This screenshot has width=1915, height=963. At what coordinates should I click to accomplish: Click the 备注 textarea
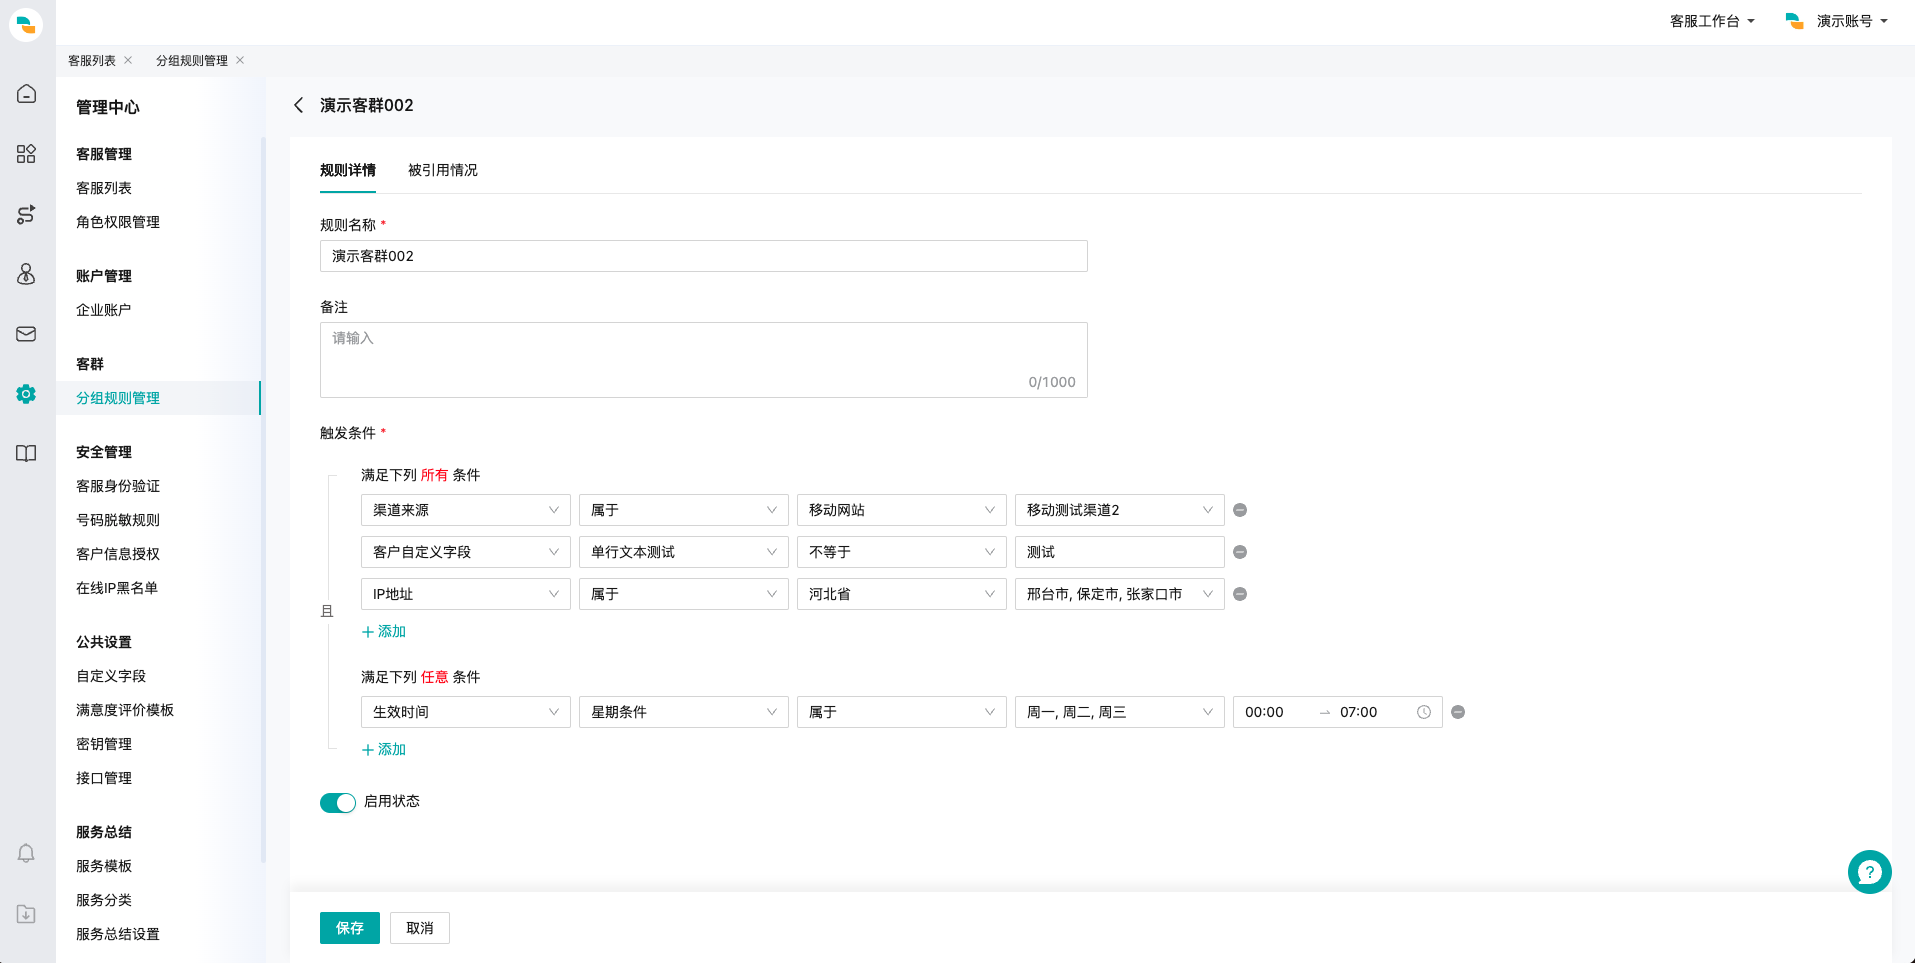[x=704, y=360]
